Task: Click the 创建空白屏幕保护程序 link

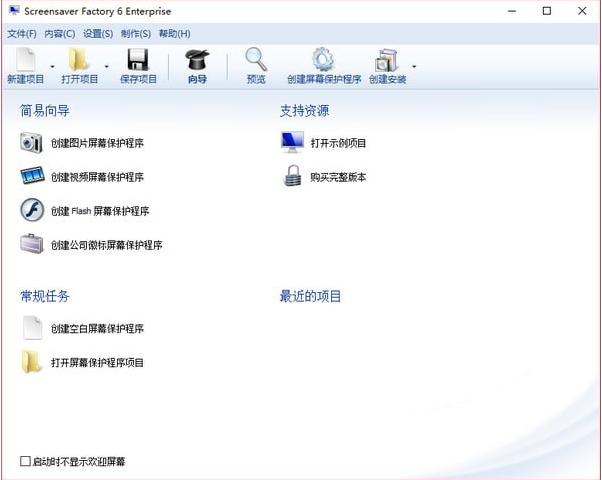Action: coord(98,329)
